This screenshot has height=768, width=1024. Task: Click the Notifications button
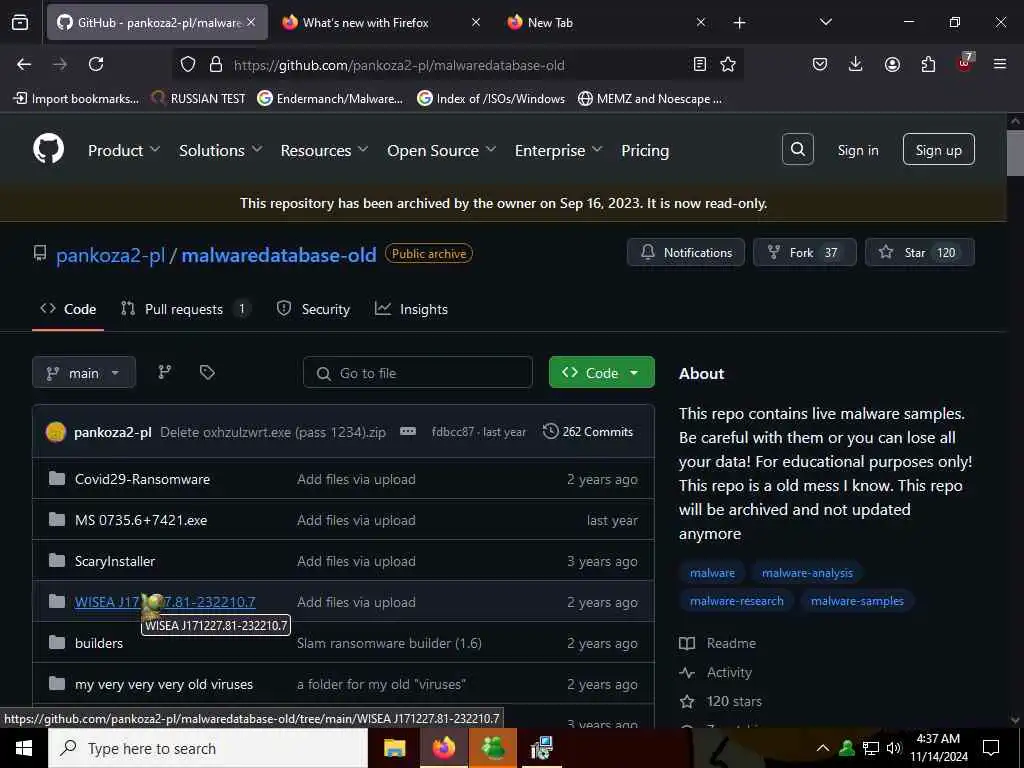[x=686, y=252]
